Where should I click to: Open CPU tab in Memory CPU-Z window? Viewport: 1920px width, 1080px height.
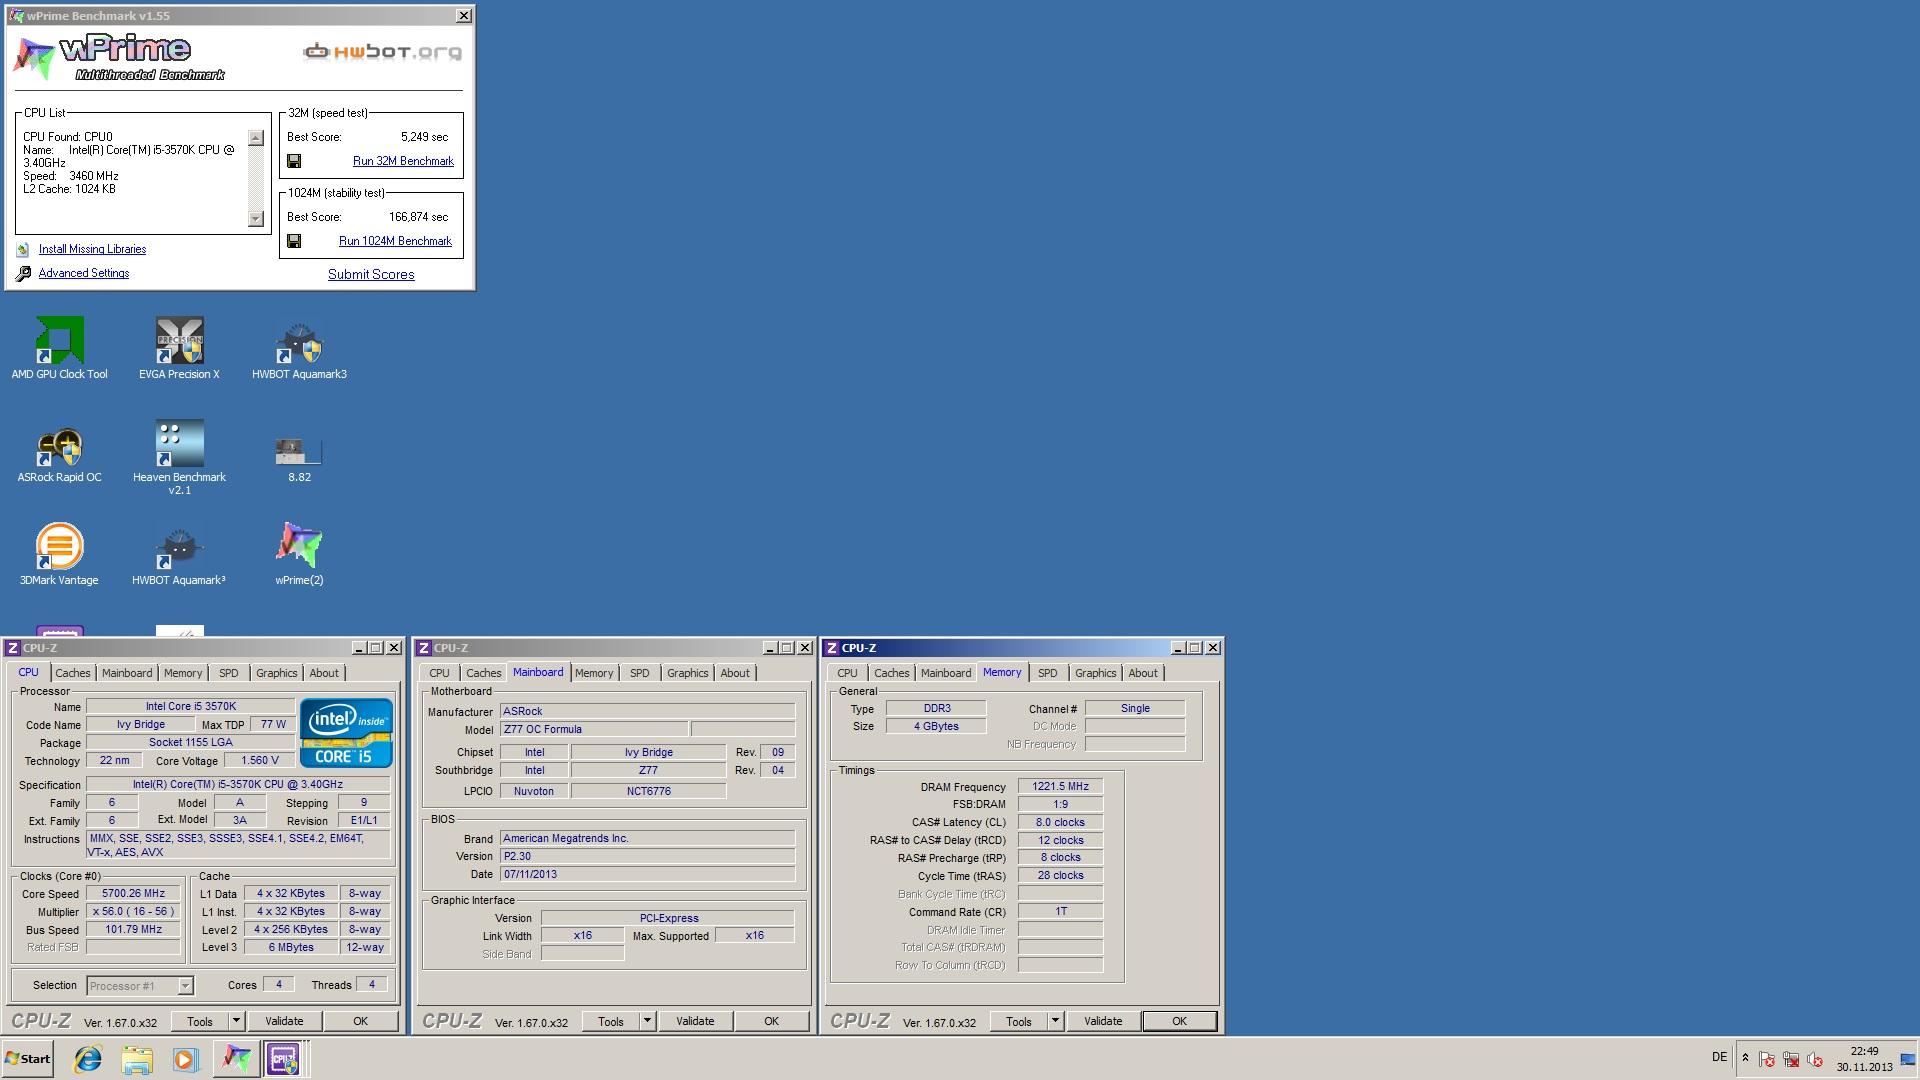[x=847, y=673]
